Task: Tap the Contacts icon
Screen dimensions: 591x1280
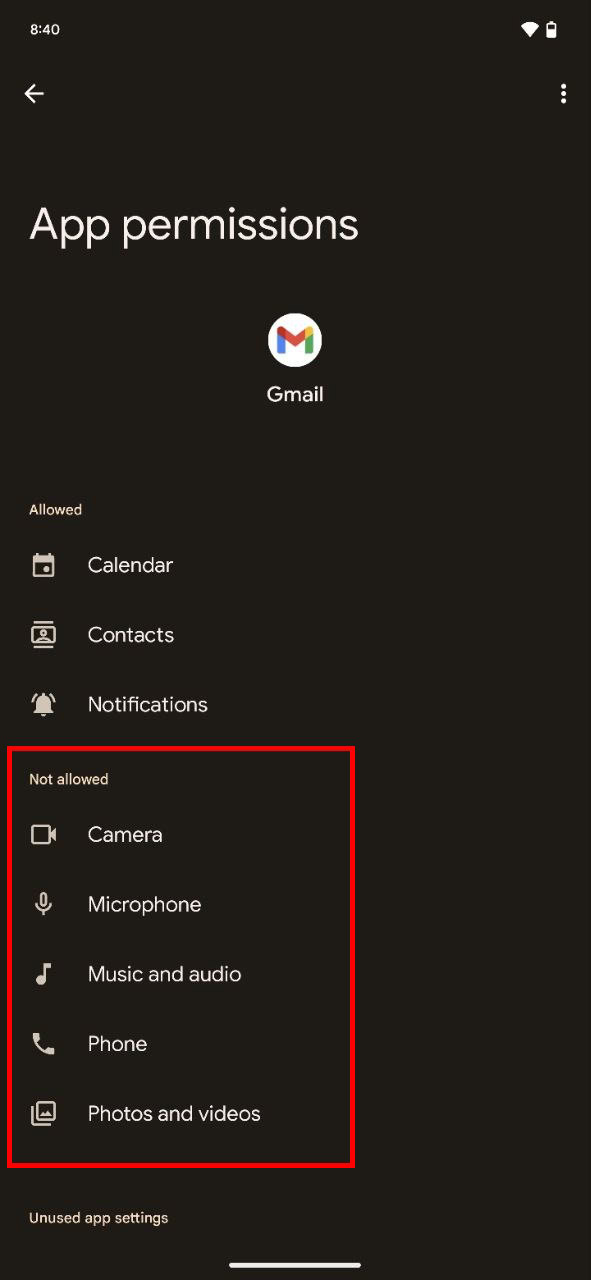Action: pyautogui.click(x=43, y=635)
